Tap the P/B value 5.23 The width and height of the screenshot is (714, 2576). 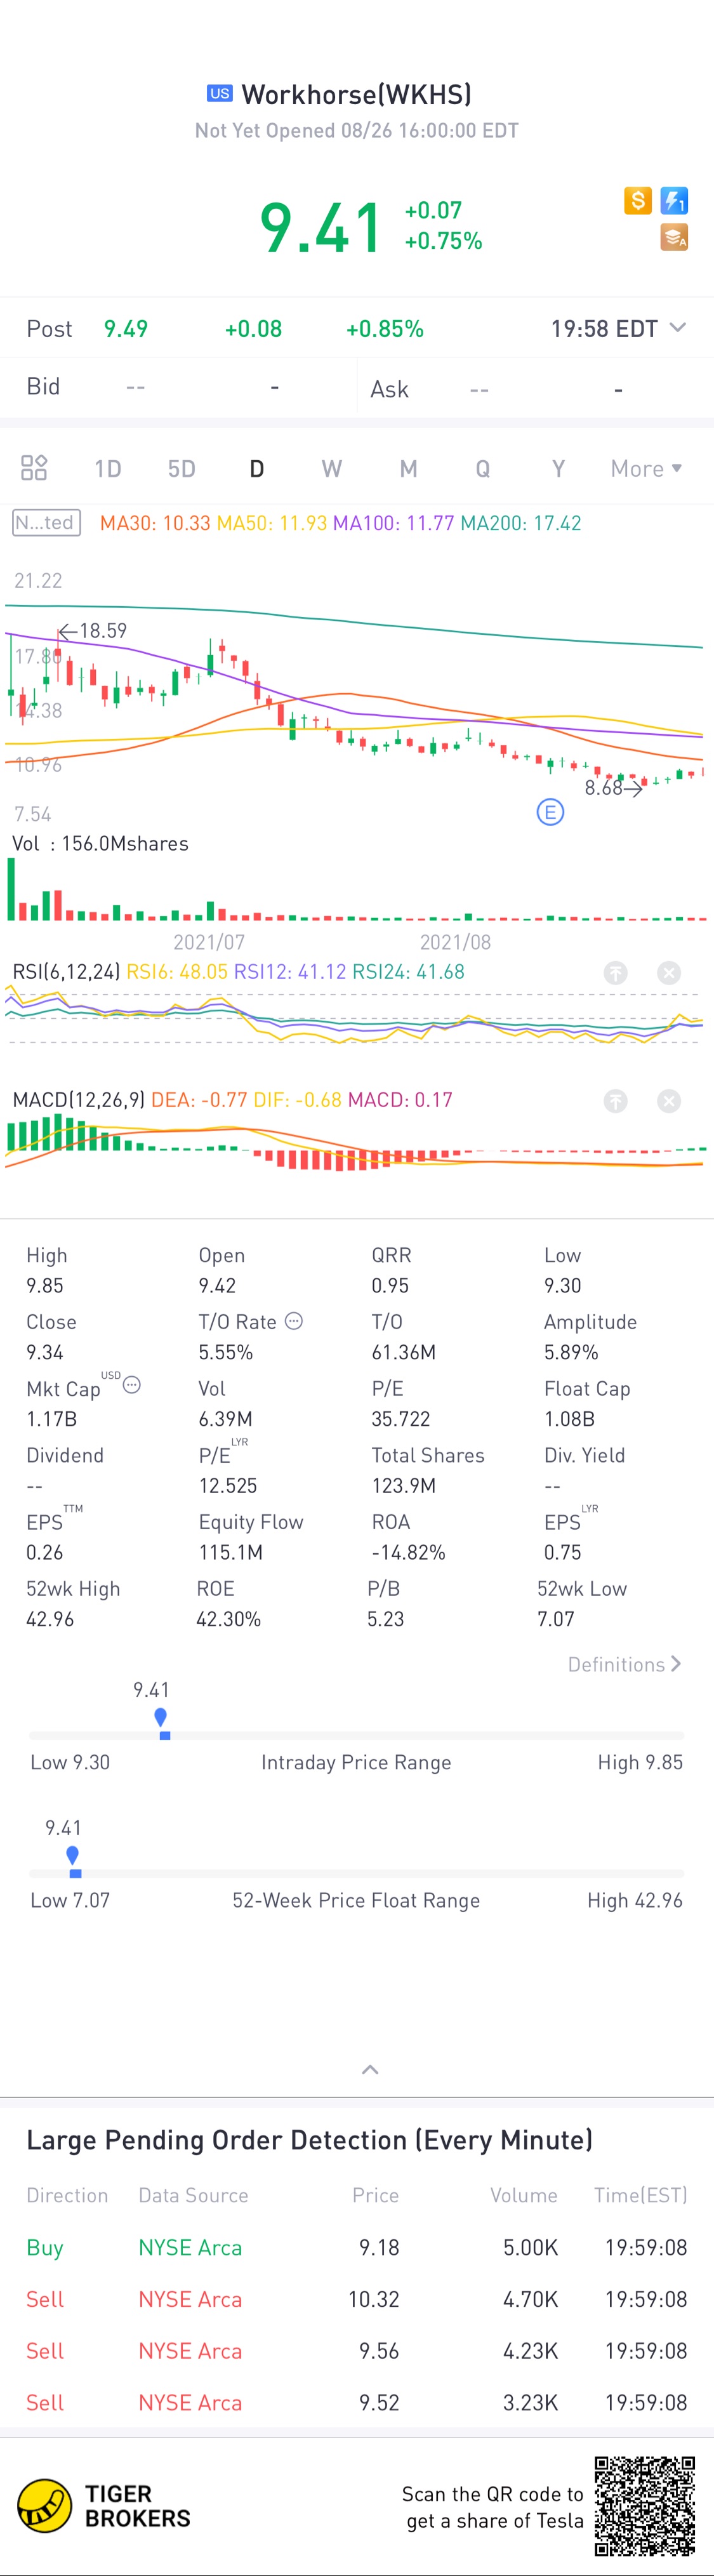(385, 1619)
